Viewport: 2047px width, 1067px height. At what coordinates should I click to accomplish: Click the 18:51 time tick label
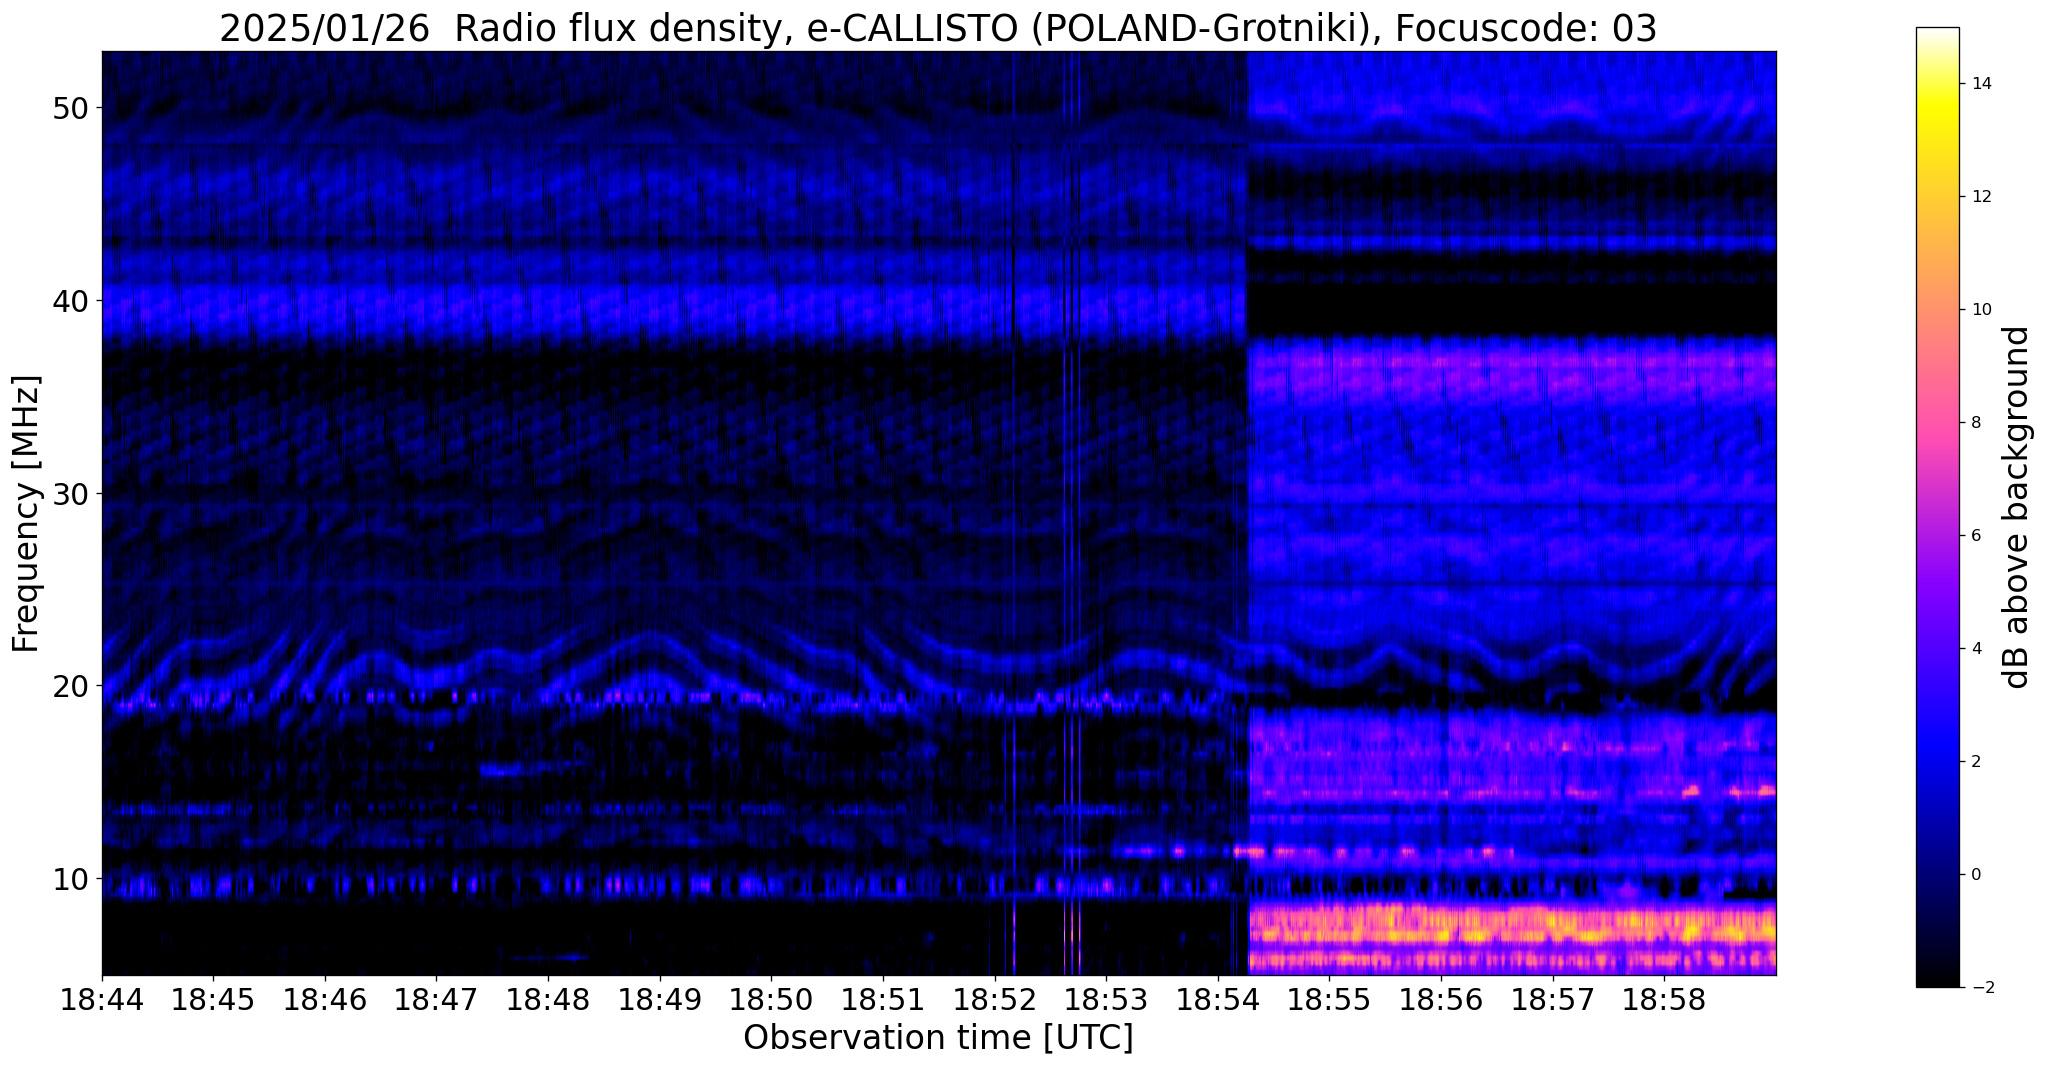pos(883,1000)
